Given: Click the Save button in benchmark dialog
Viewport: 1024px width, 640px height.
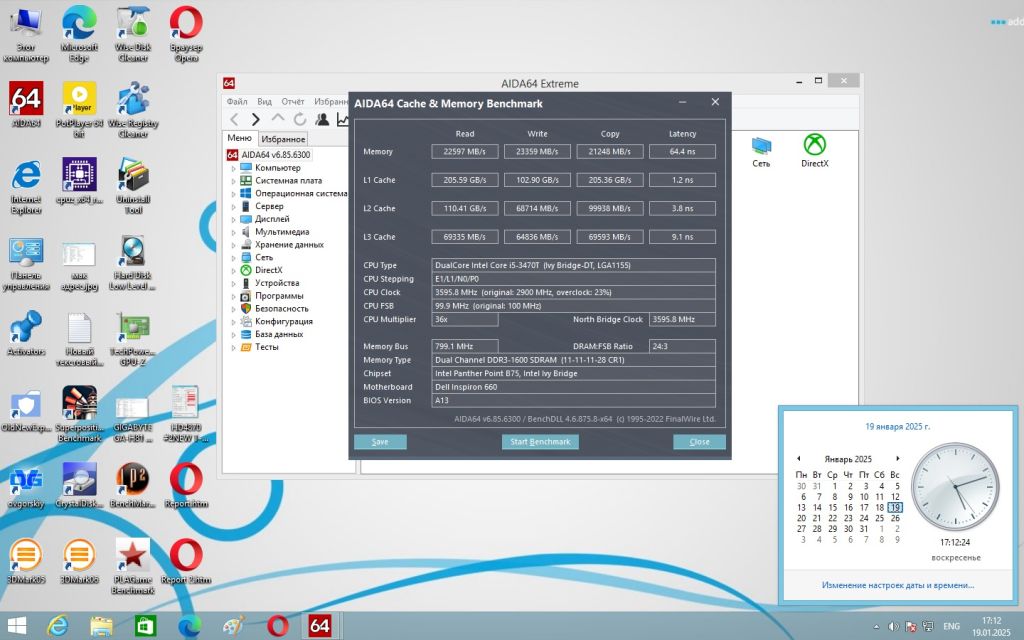Looking at the screenshot, I should coord(380,442).
